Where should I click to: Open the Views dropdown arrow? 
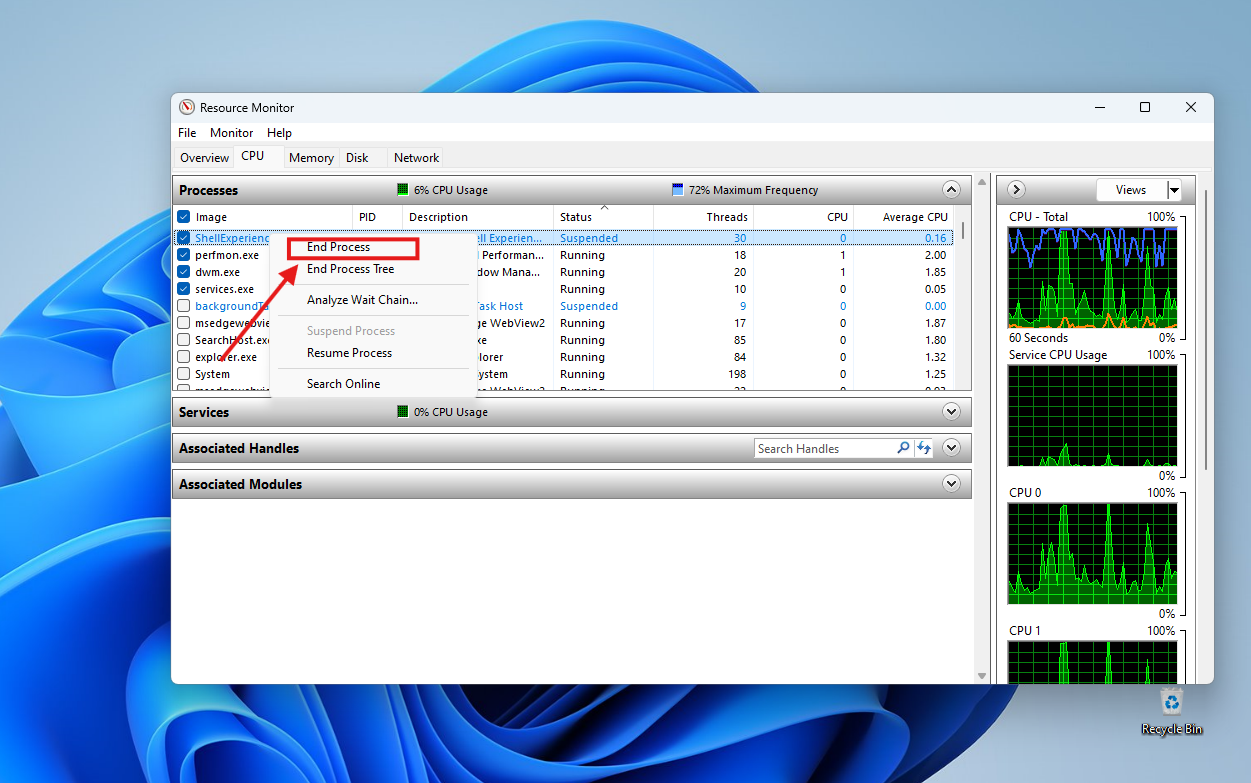1174,190
